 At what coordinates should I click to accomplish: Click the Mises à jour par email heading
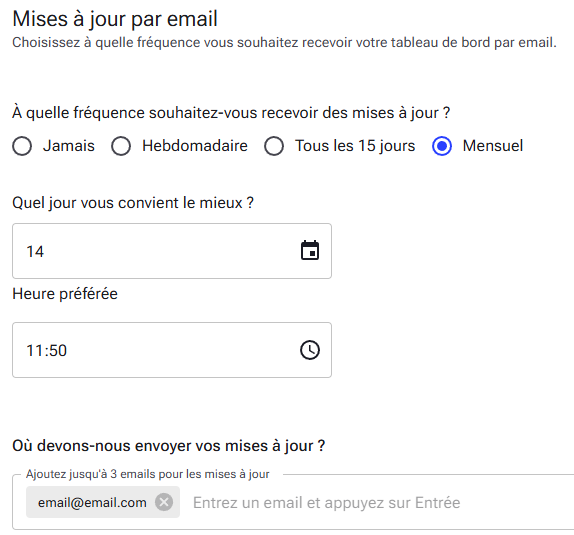115,19
